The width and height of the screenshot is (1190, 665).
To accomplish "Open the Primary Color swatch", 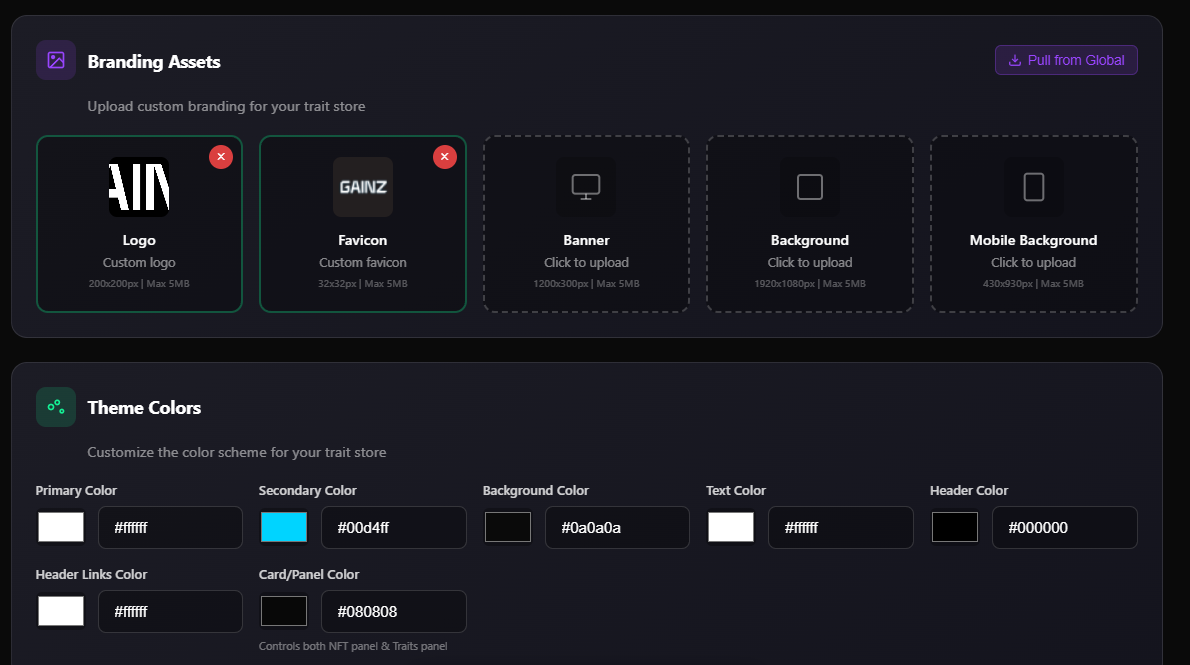I will click(61, 527).
